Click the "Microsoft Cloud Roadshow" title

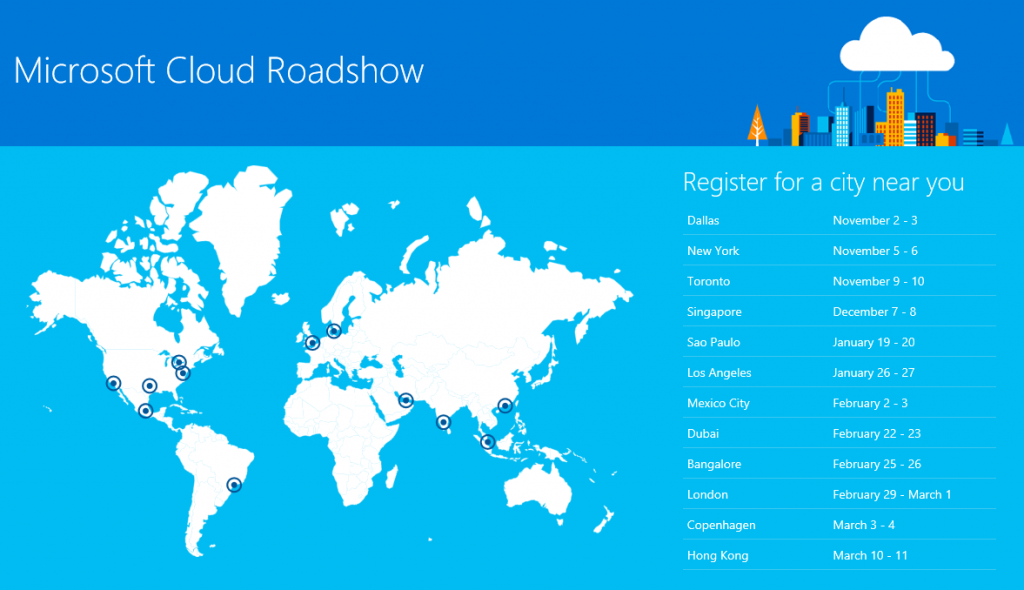tap(219, 71)
